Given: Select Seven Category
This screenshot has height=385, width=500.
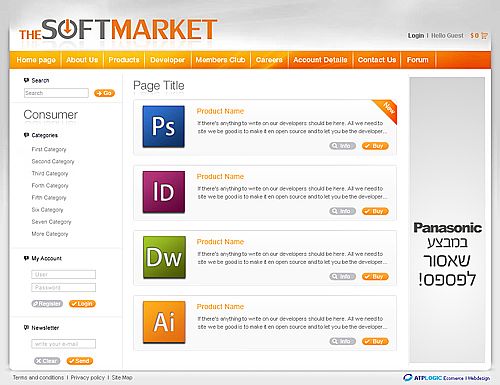Looking at the screenshot, I should (x=51, y=222).
